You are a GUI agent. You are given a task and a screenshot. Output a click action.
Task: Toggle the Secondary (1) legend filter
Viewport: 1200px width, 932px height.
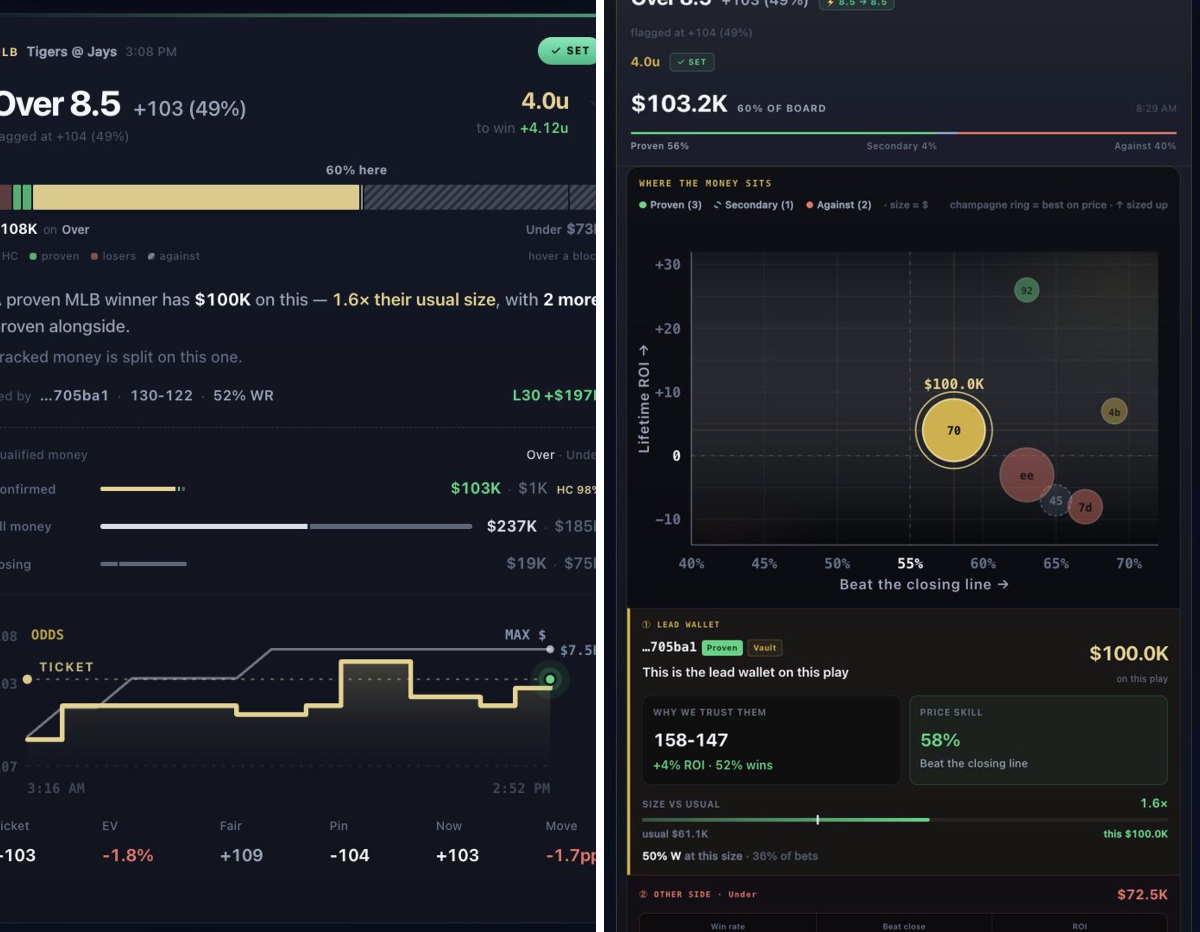pos(753,205)
